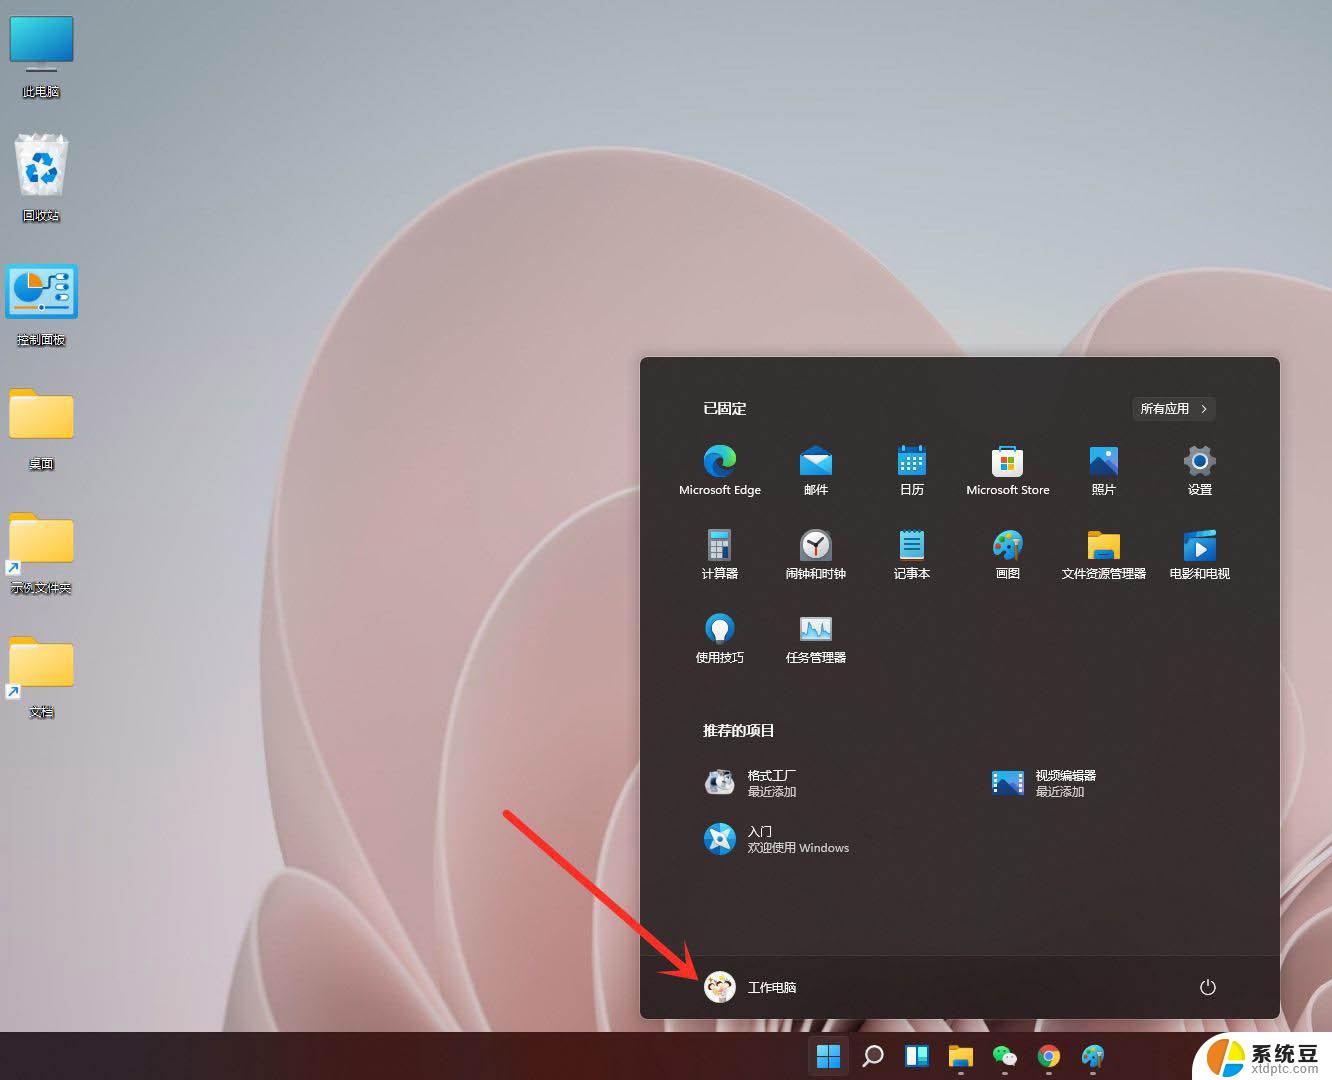Open recommended 入门 Windows welcome item
The width and height of the screenshot is (1332, 1080).
coord(777,839)
